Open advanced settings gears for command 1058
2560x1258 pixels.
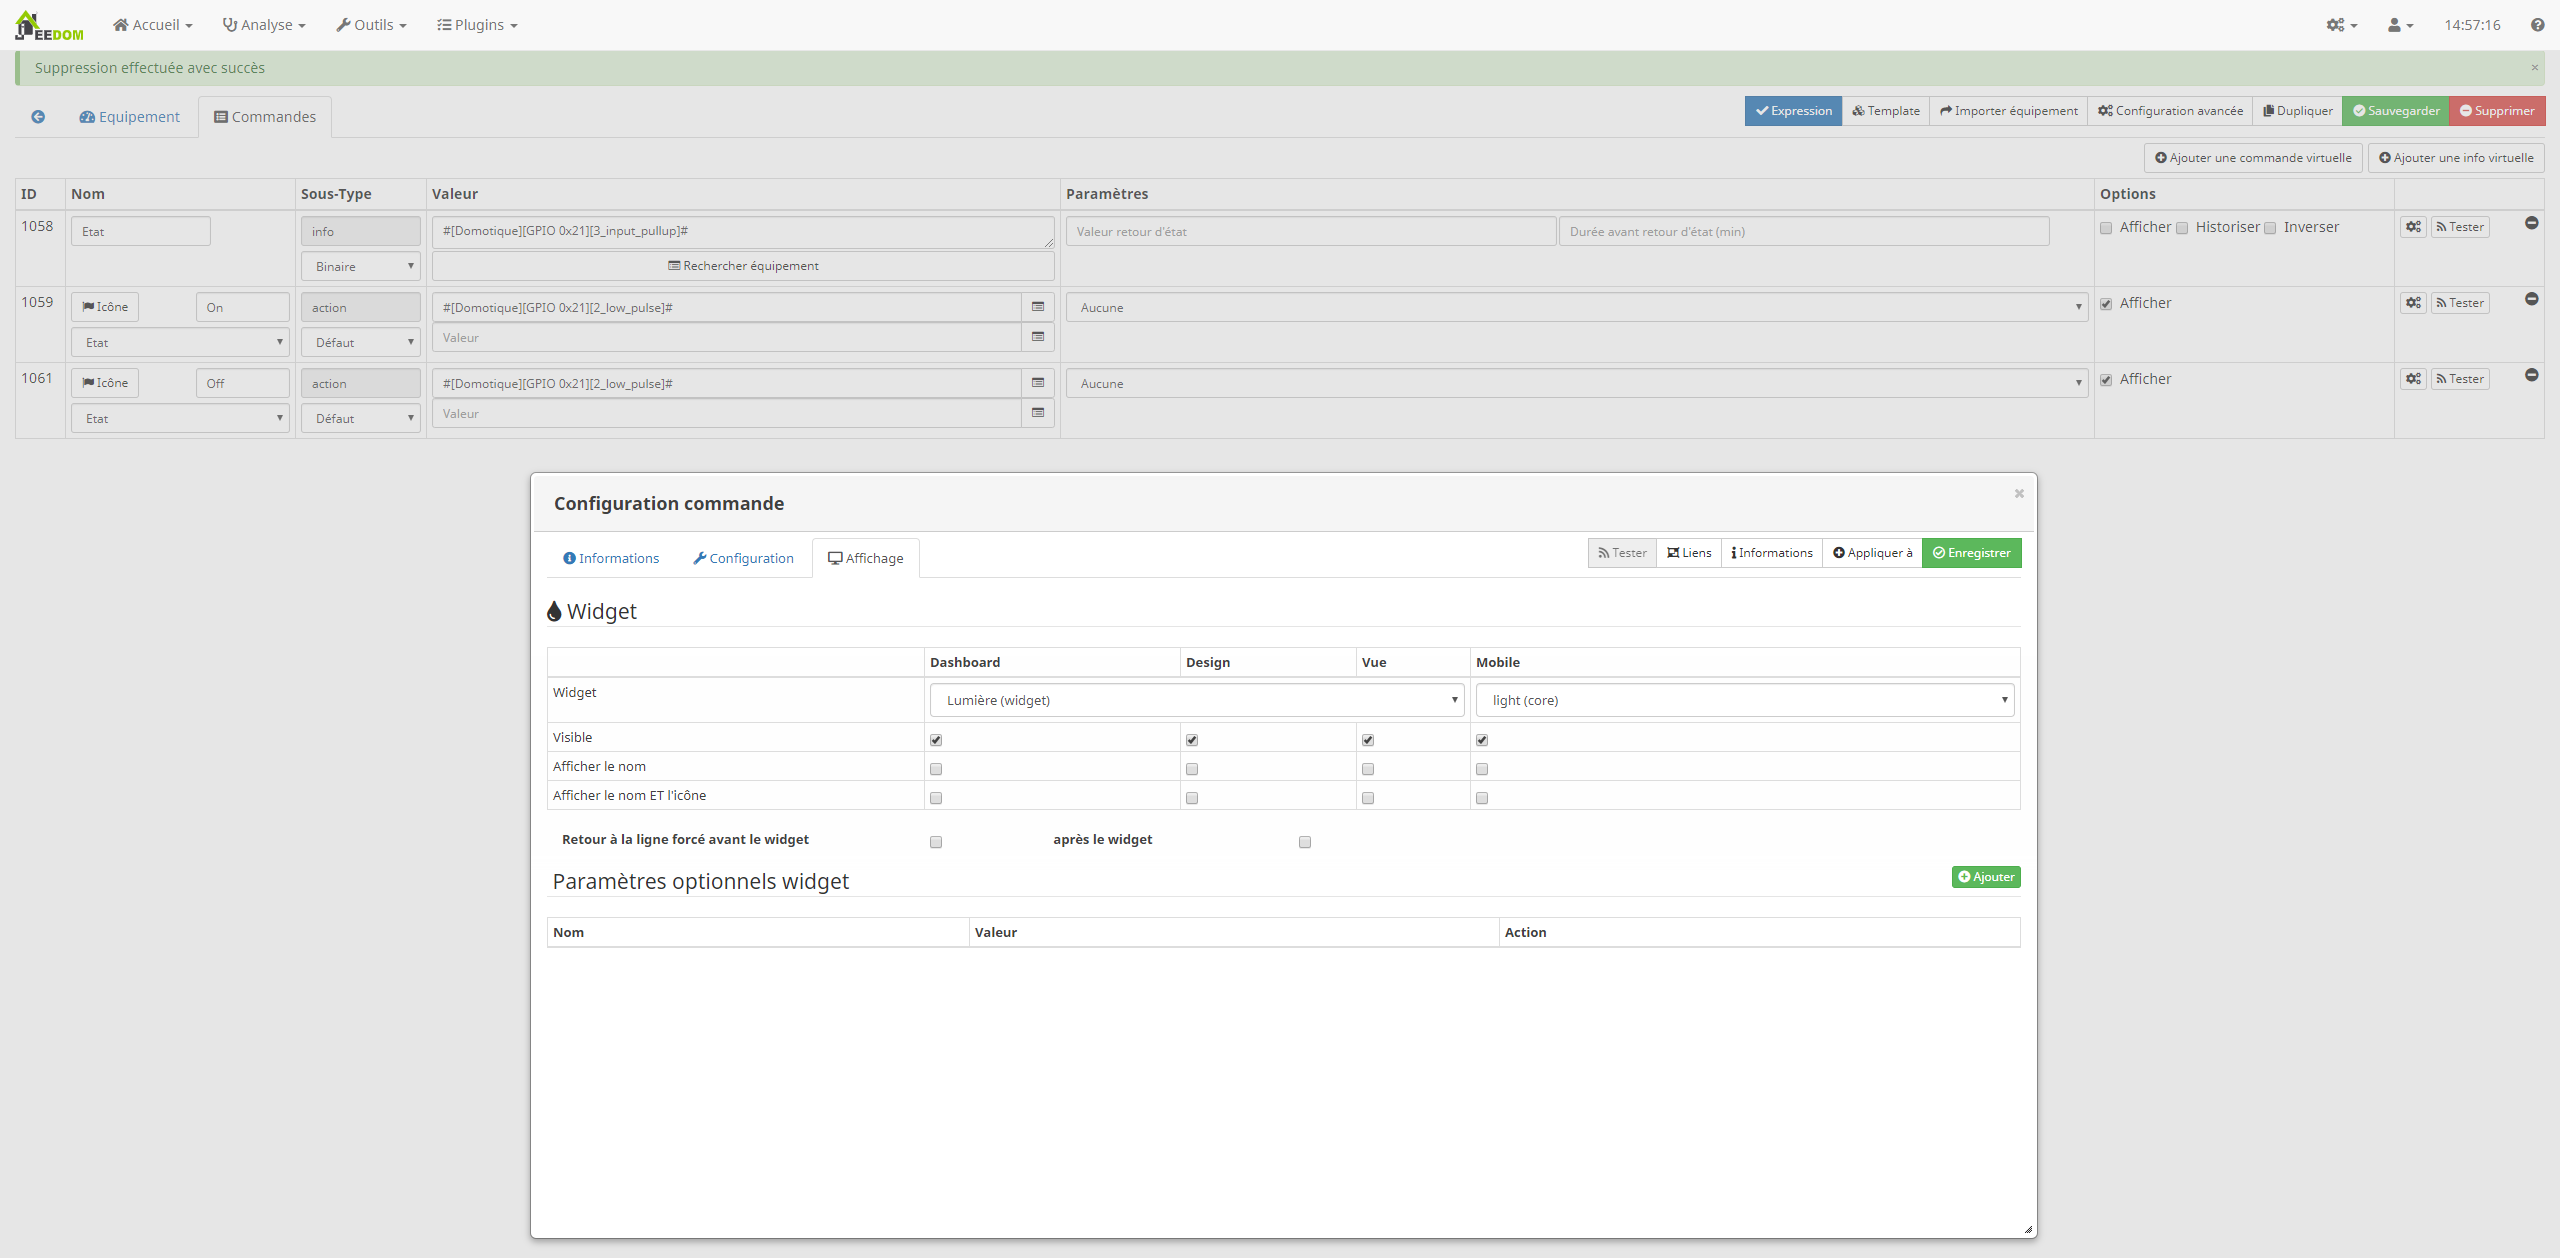[2413, 227]
